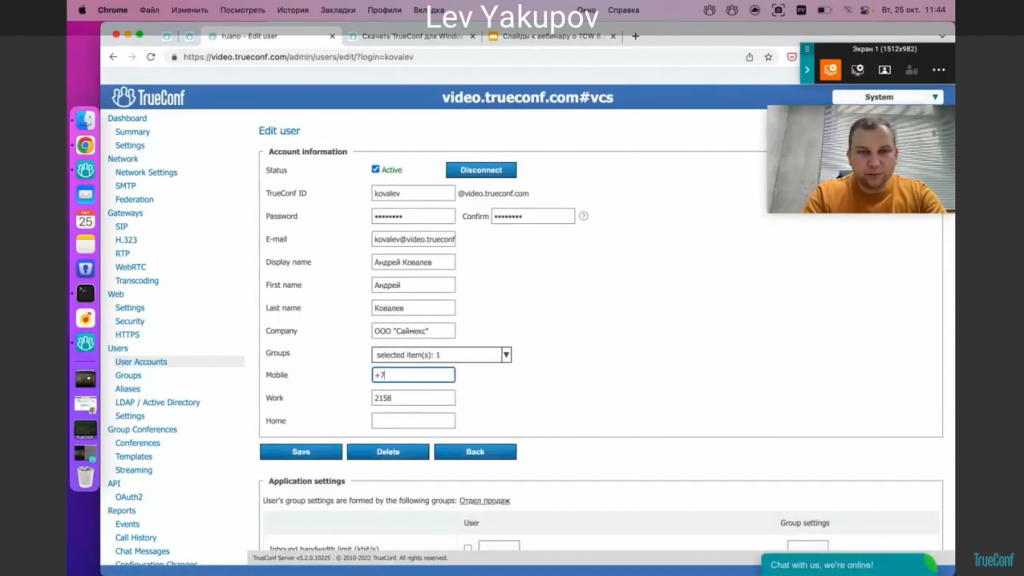Open the screenshot icon in the menu bar

(x=778, y=10)
